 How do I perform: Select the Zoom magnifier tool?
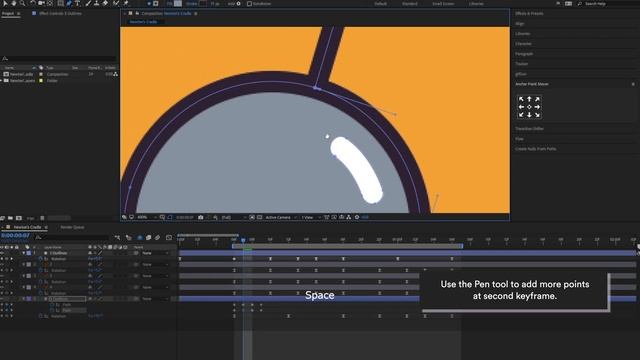pos(22,3)
